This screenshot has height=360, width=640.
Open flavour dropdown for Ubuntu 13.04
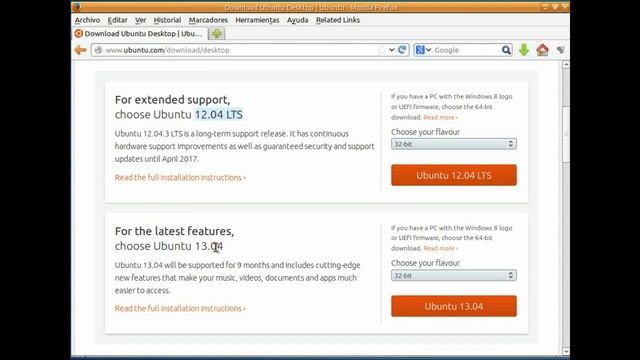pyautogui.click(x=453, y=276)
